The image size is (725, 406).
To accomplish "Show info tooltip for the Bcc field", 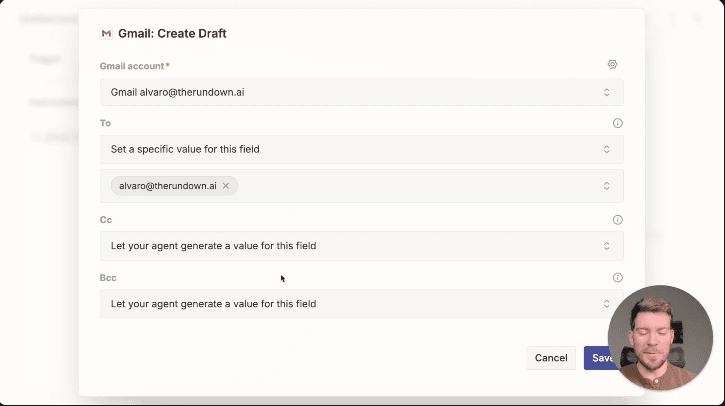I will pyautogui.click(x=617, y=277).
